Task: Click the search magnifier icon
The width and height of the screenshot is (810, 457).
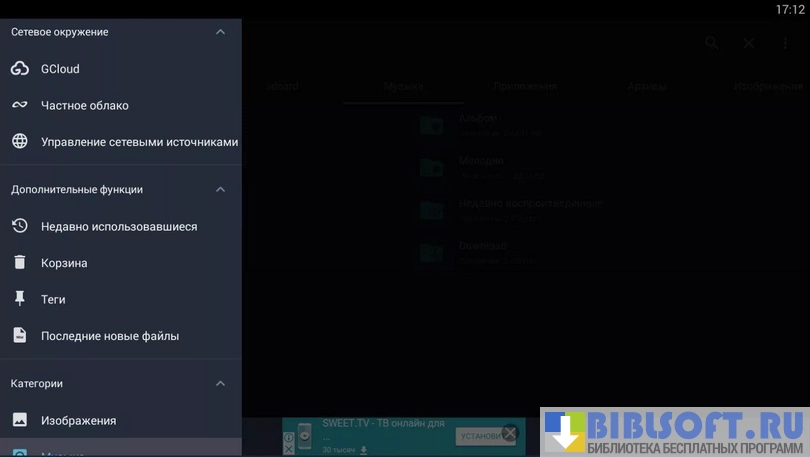Action: coord(711,43)
